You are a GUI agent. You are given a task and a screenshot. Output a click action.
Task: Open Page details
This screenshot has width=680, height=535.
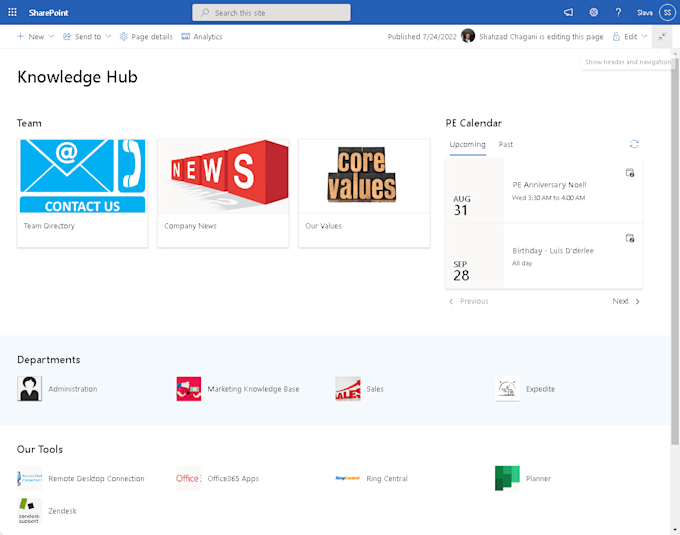[146, 36]
